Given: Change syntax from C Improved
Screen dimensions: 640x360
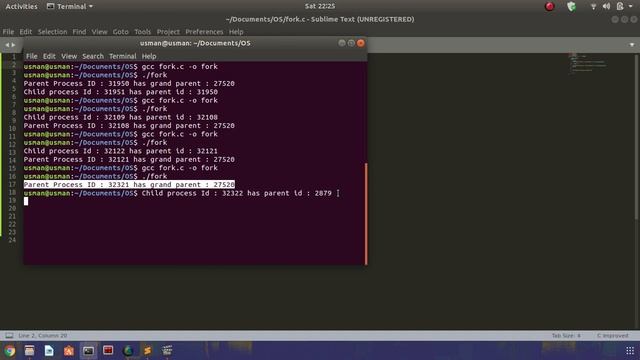Looking at the screenshot, I should tap(613, 336).
